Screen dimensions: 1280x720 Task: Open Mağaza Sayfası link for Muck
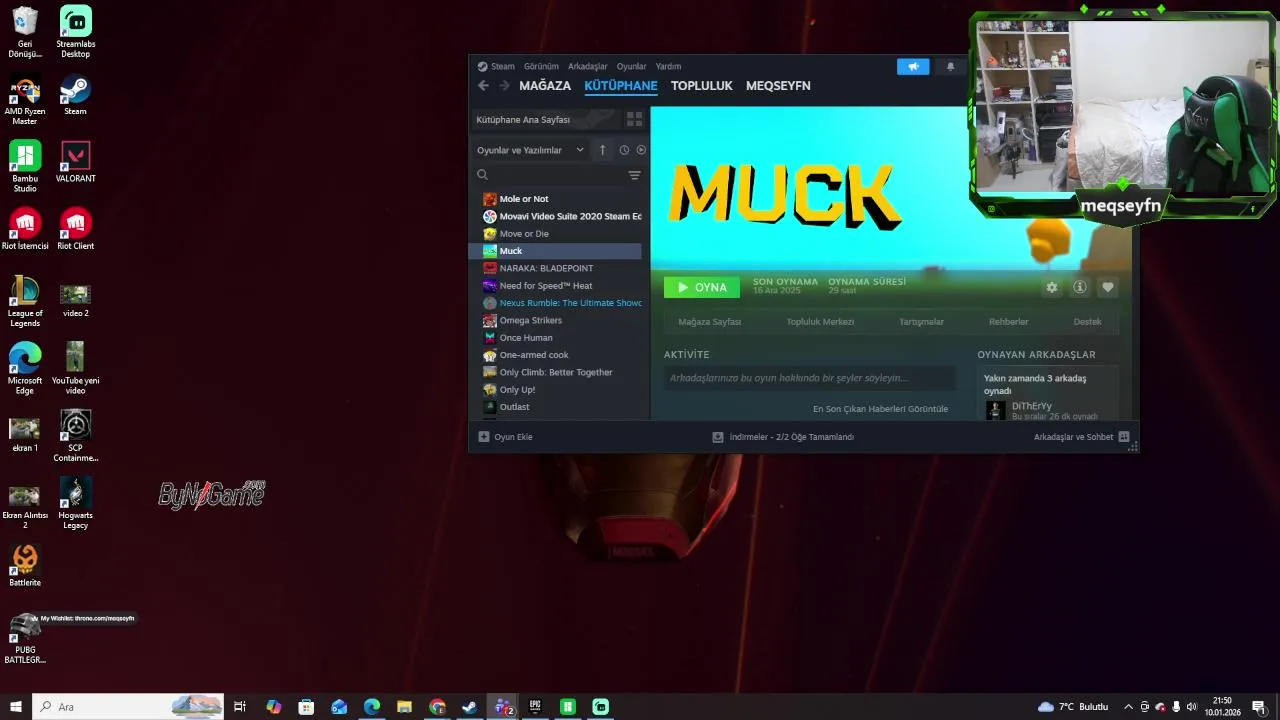(710, 322)
